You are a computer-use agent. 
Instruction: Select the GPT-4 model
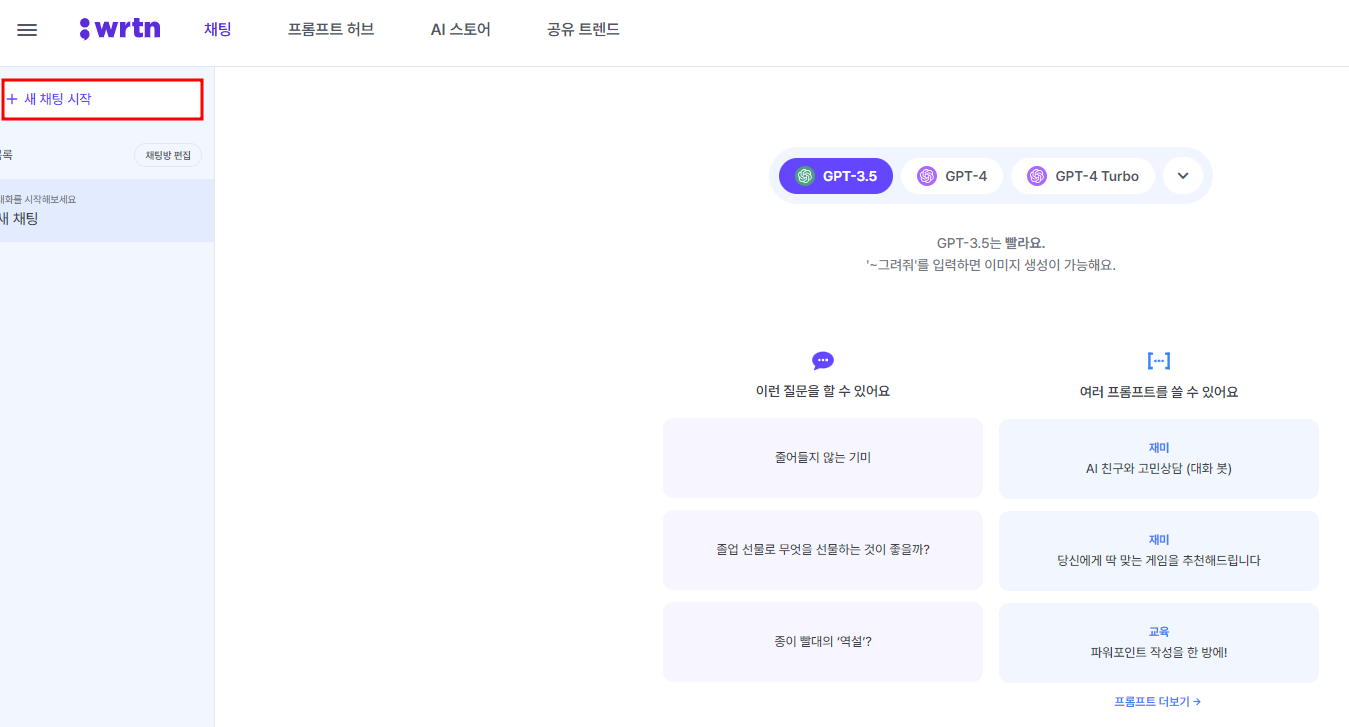[x=952, y=176]
